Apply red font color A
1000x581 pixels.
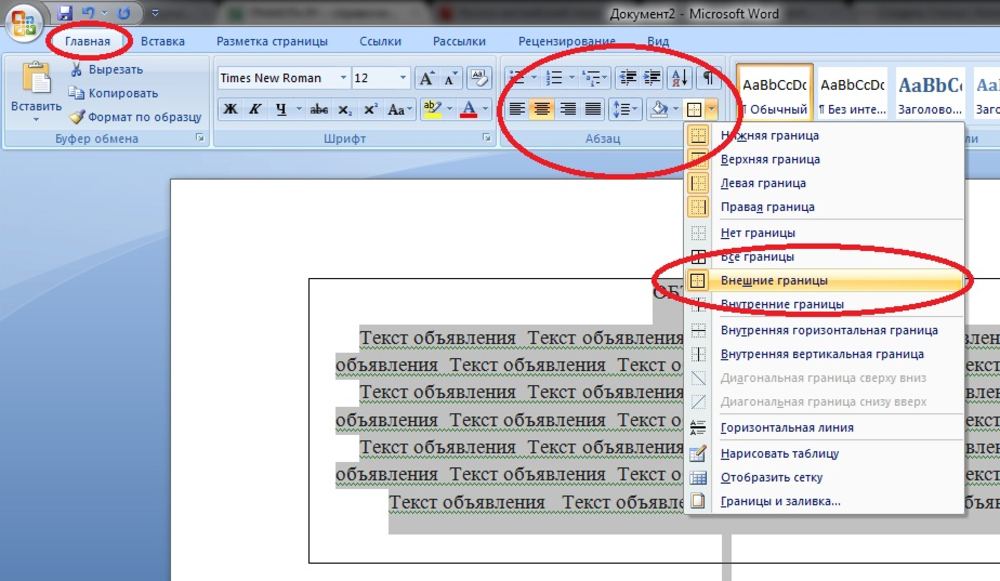pyautogui.click(x=469, y=109)
